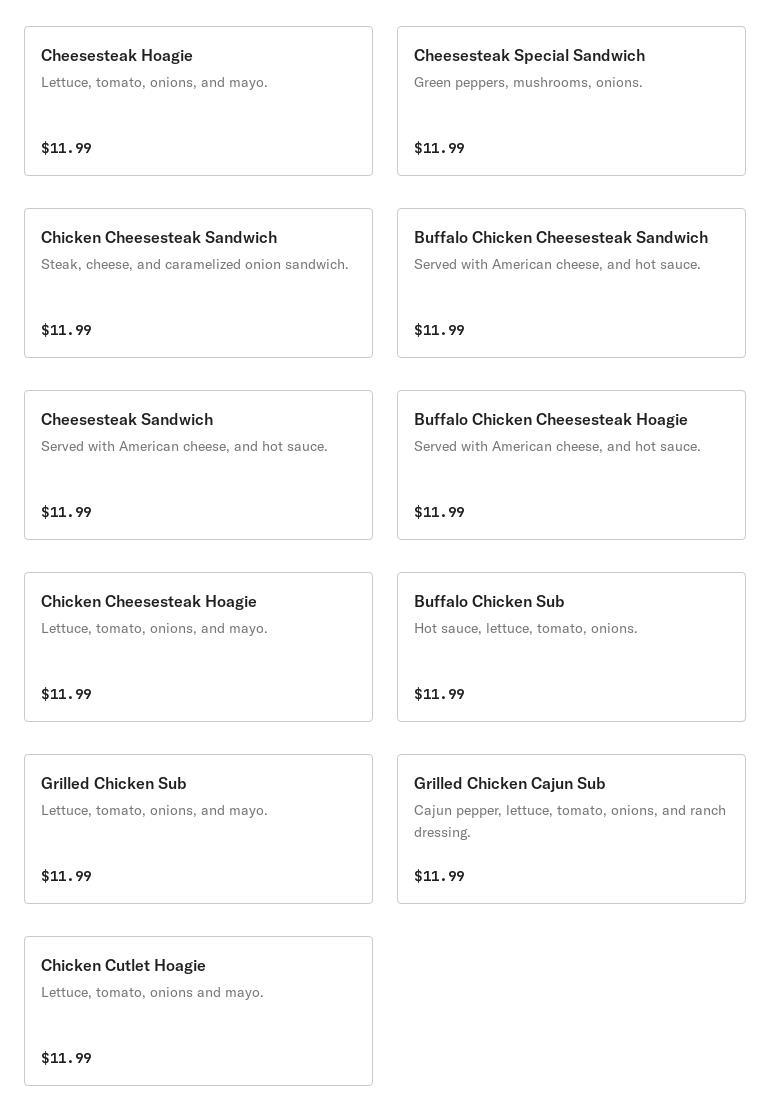The height and width of the screenshot is (1096, 770).
Task: Click the Buffalo Chicken Sub card
Action: 571,647
